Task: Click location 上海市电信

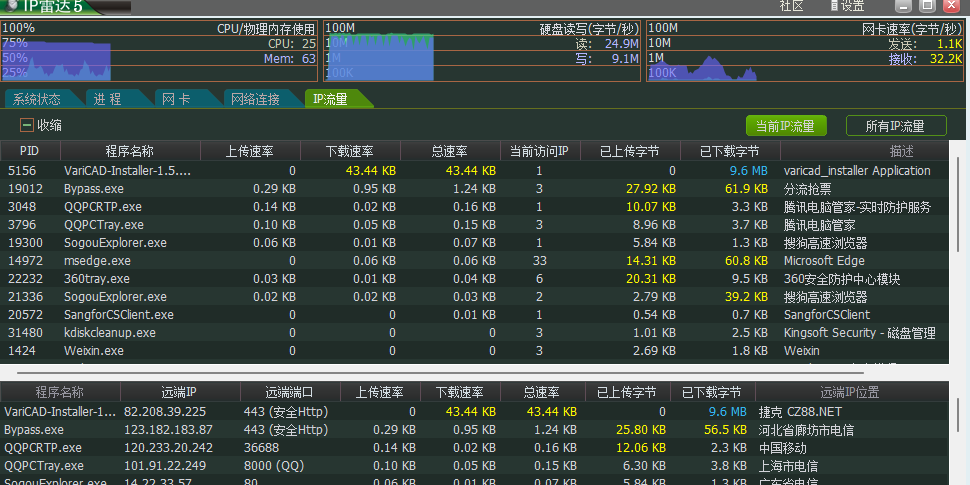Action: (788, 465)
